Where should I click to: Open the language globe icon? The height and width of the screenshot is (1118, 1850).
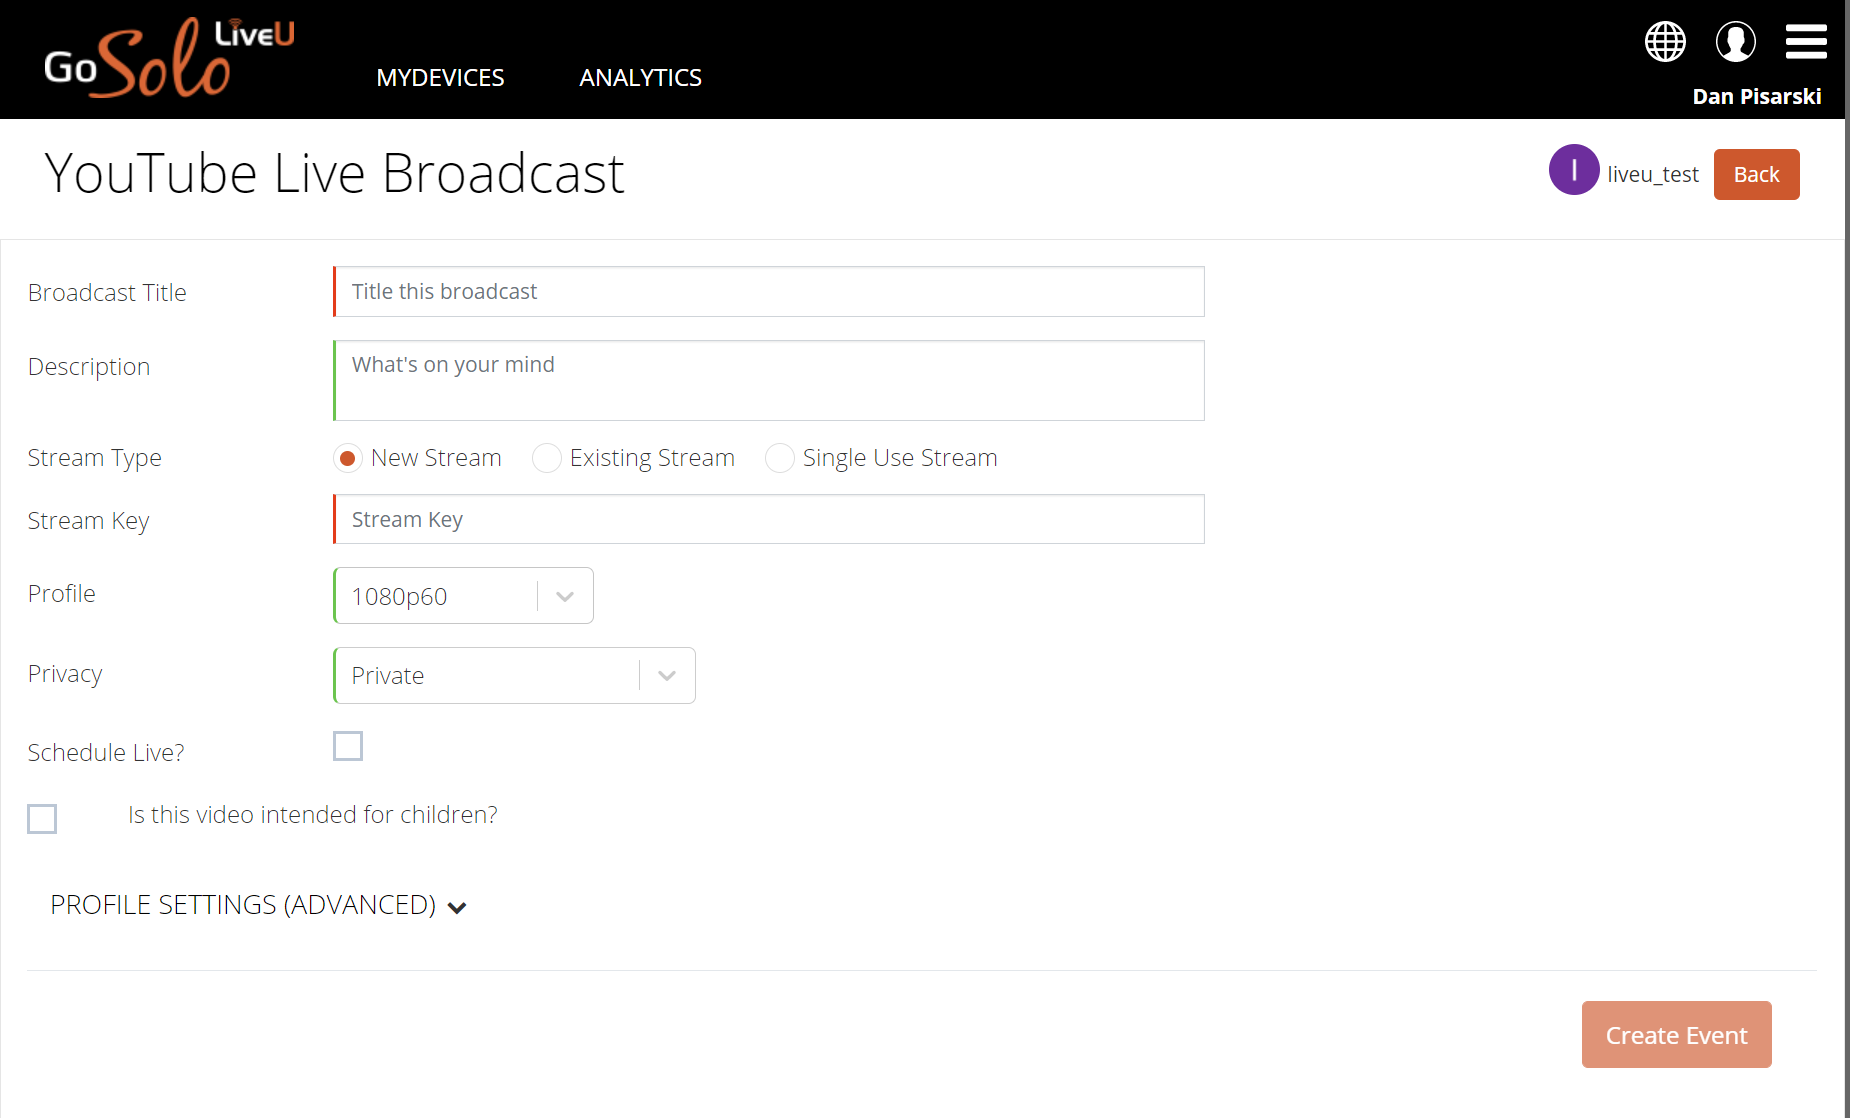1665,42
